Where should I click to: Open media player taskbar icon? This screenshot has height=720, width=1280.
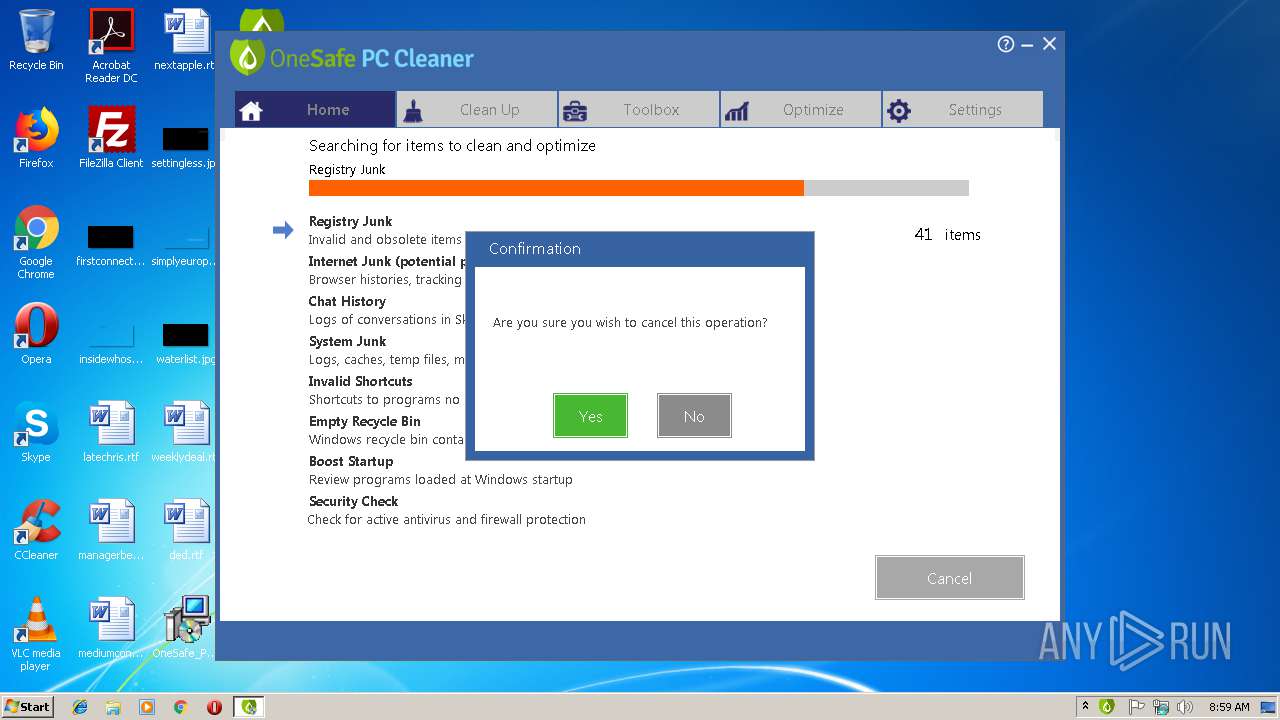[x=147, y=707]
